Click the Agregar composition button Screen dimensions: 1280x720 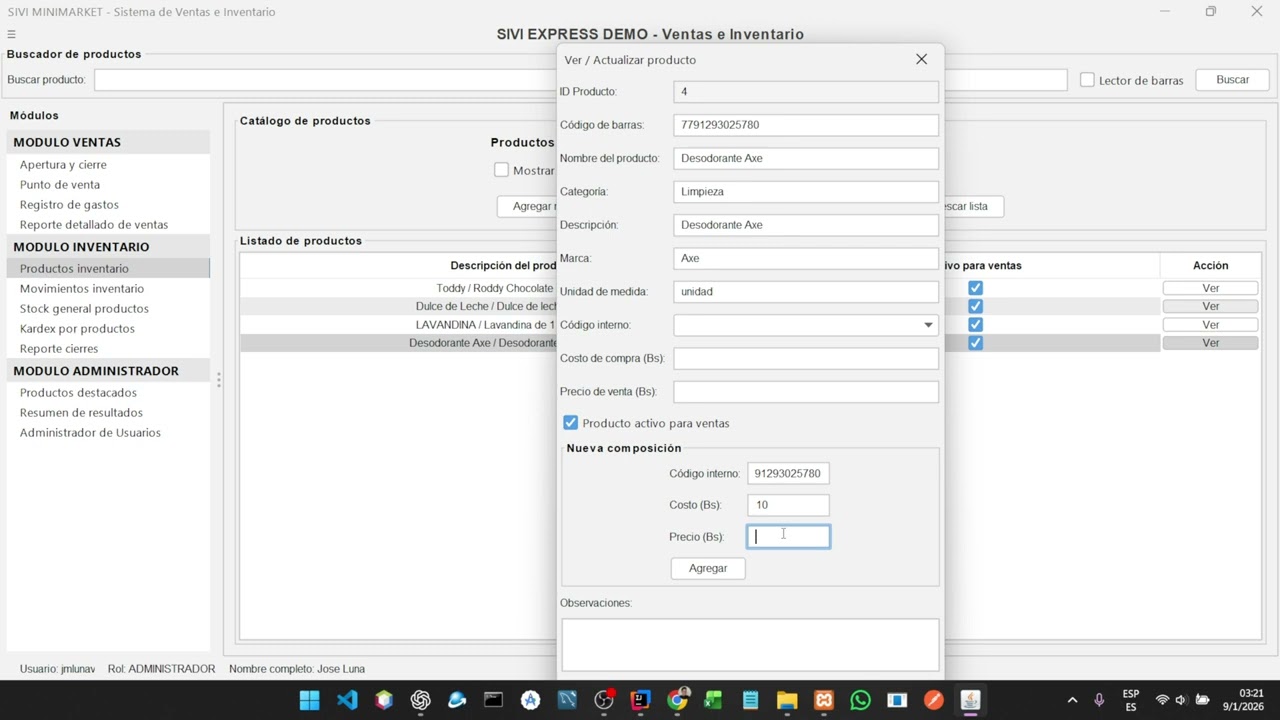[x=708, y=568]
